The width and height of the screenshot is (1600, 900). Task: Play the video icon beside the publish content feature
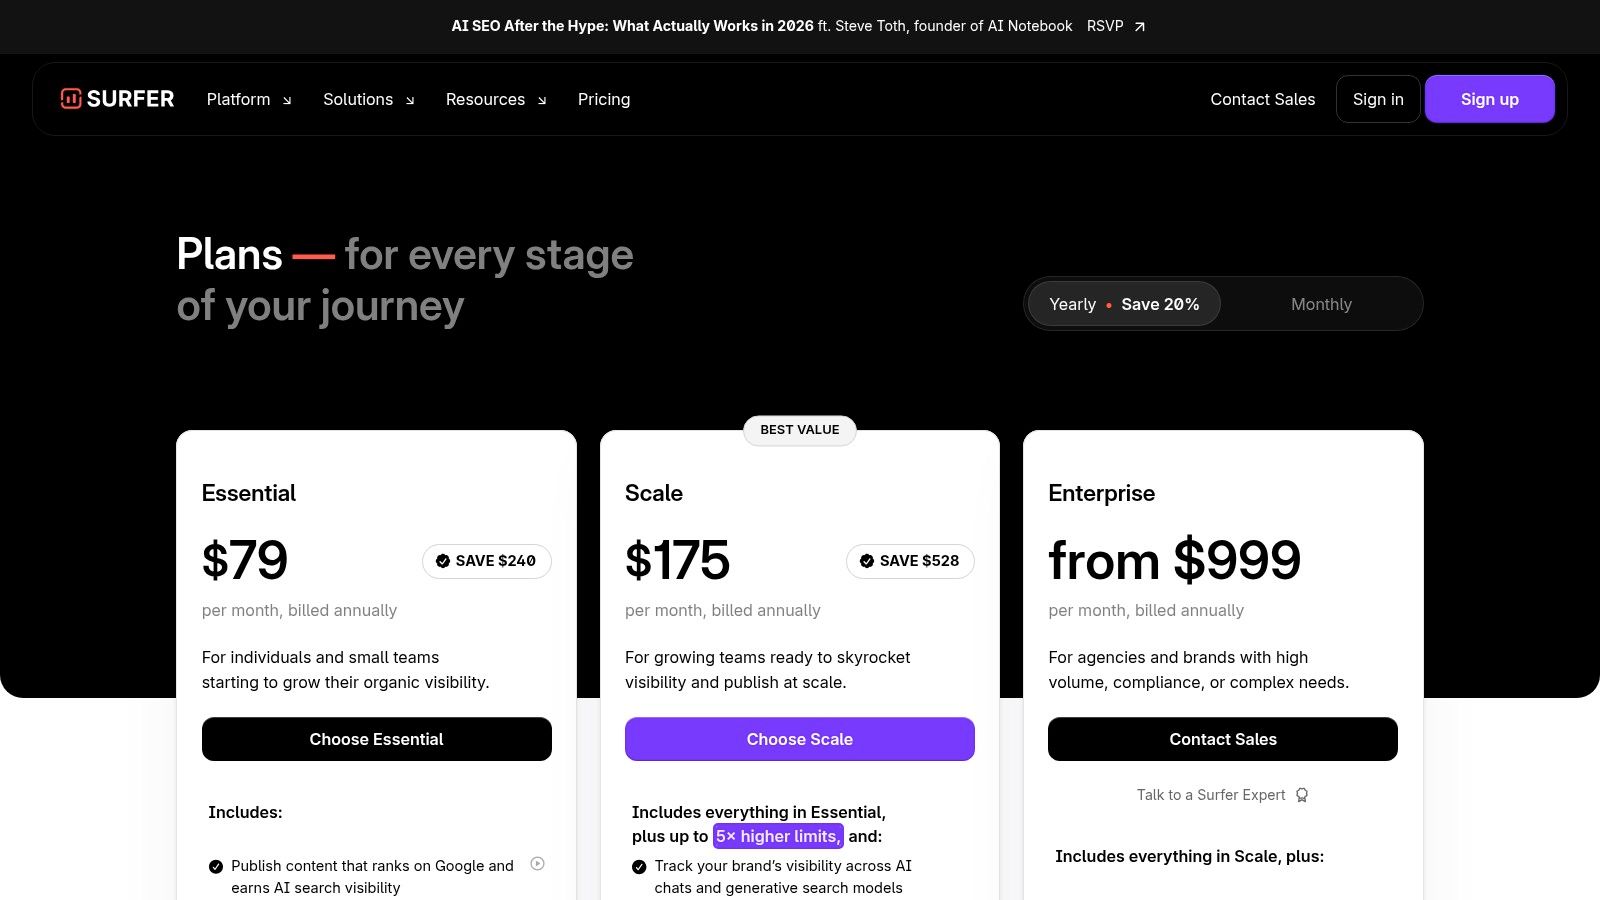[x=539, y=864]
